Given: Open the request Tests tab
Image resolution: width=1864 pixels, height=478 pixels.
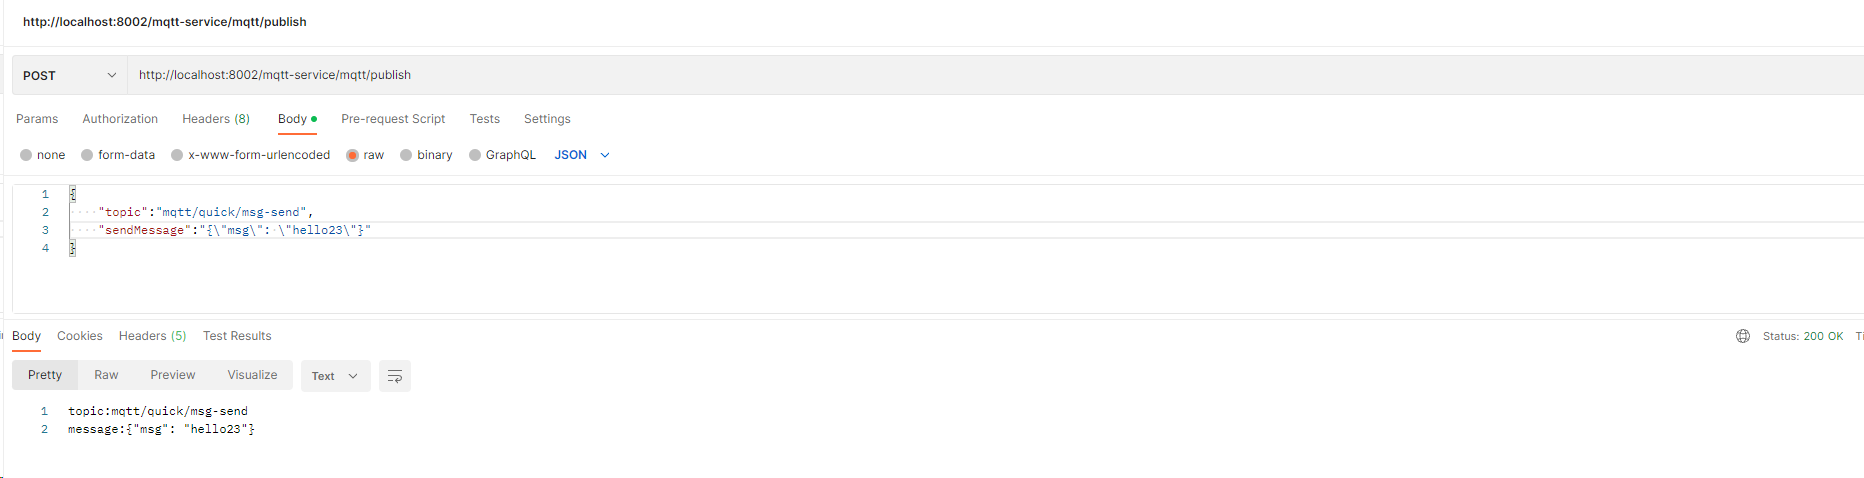Looking at the screenshot, I should (x=485, y=119).
